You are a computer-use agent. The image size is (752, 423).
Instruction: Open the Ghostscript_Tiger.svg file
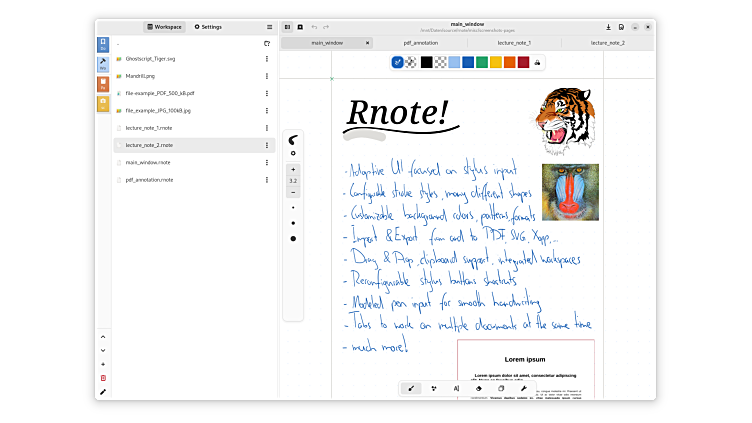coord(194,59)
